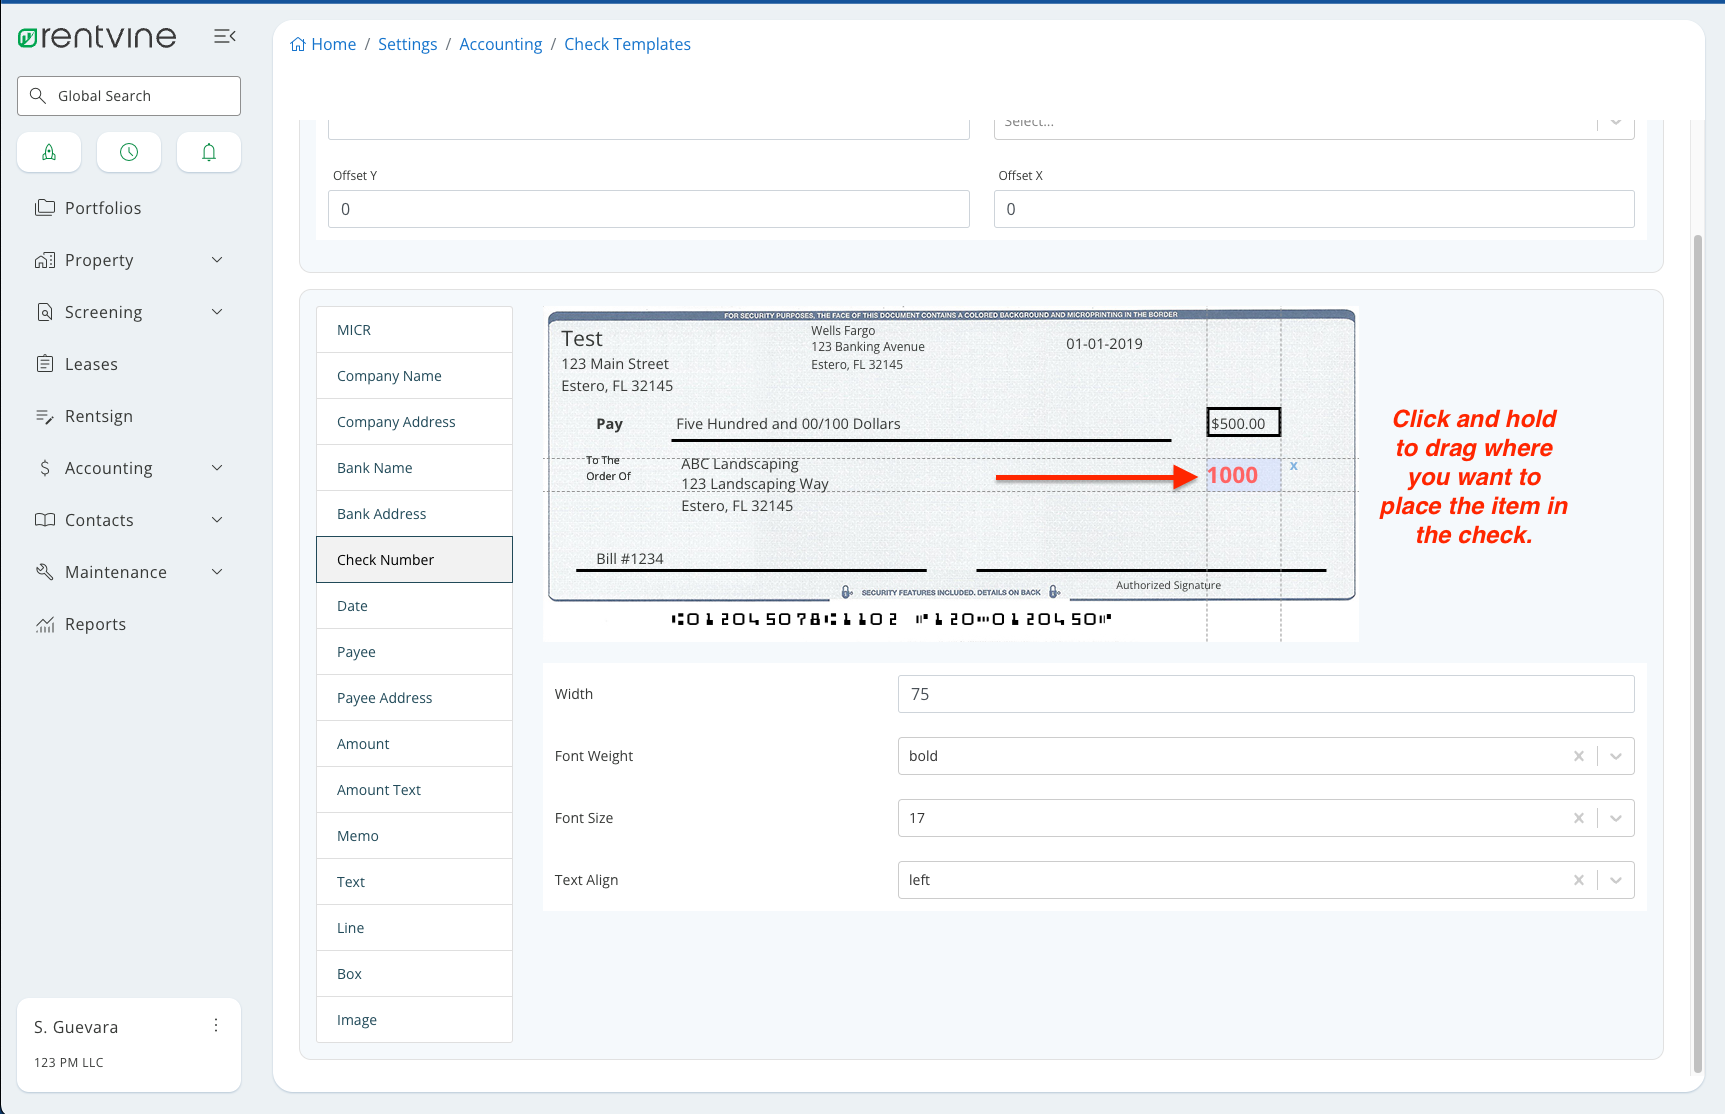
Task: Collapse the sidebar with the hamburger icon
Action: click(x=224, y=36)
